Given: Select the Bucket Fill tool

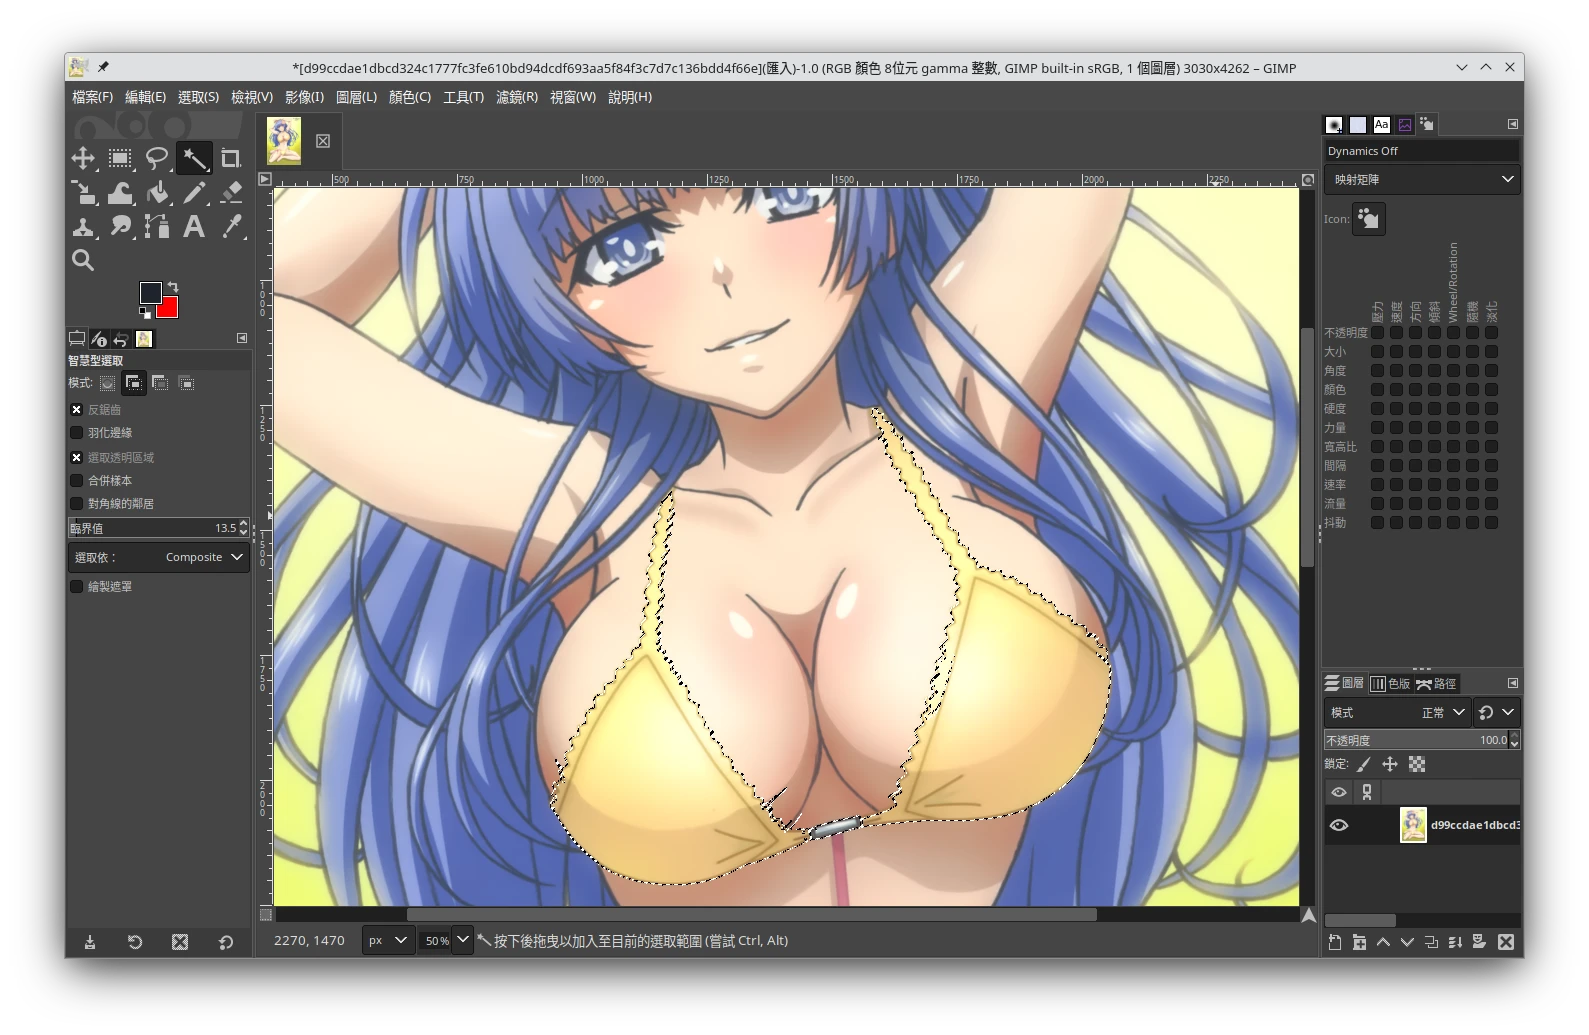Looking at the screenshot, I should [x=157, y=192].
